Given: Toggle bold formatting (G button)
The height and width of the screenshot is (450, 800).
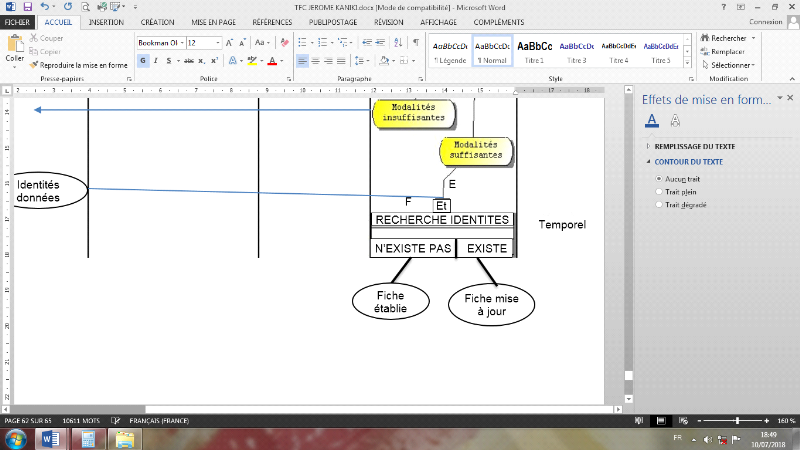Looking at the screenshot, I should (143, 61).
